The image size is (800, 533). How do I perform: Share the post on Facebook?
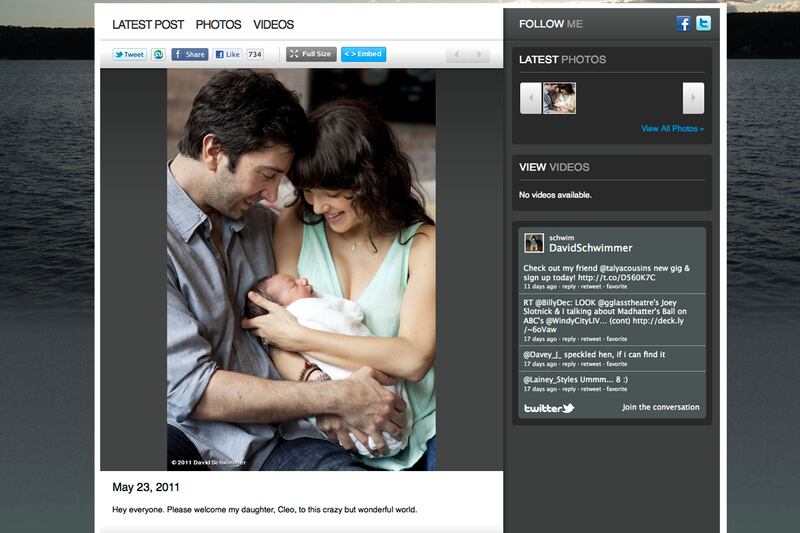(190, 54)
